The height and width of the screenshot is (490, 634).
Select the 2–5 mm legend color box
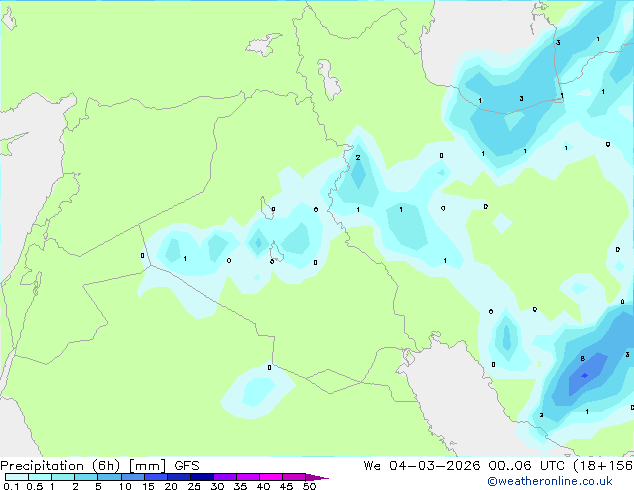pos(86,477)
